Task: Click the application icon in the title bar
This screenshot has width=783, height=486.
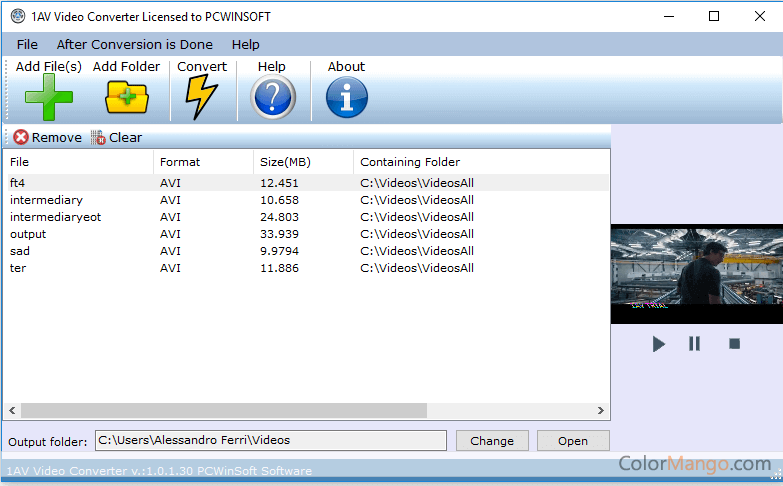Action: (18, 16)
